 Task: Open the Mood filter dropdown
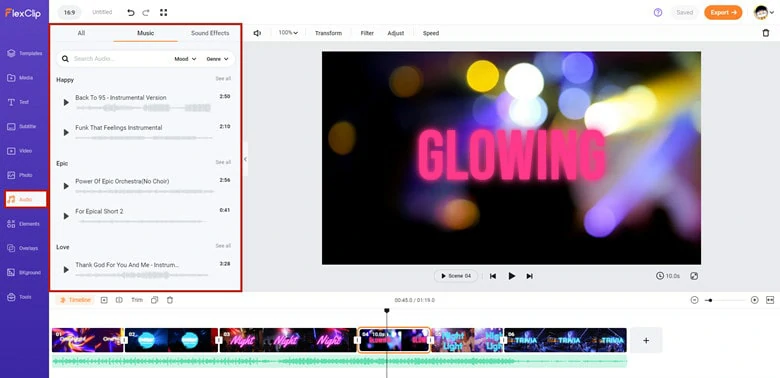185,59
